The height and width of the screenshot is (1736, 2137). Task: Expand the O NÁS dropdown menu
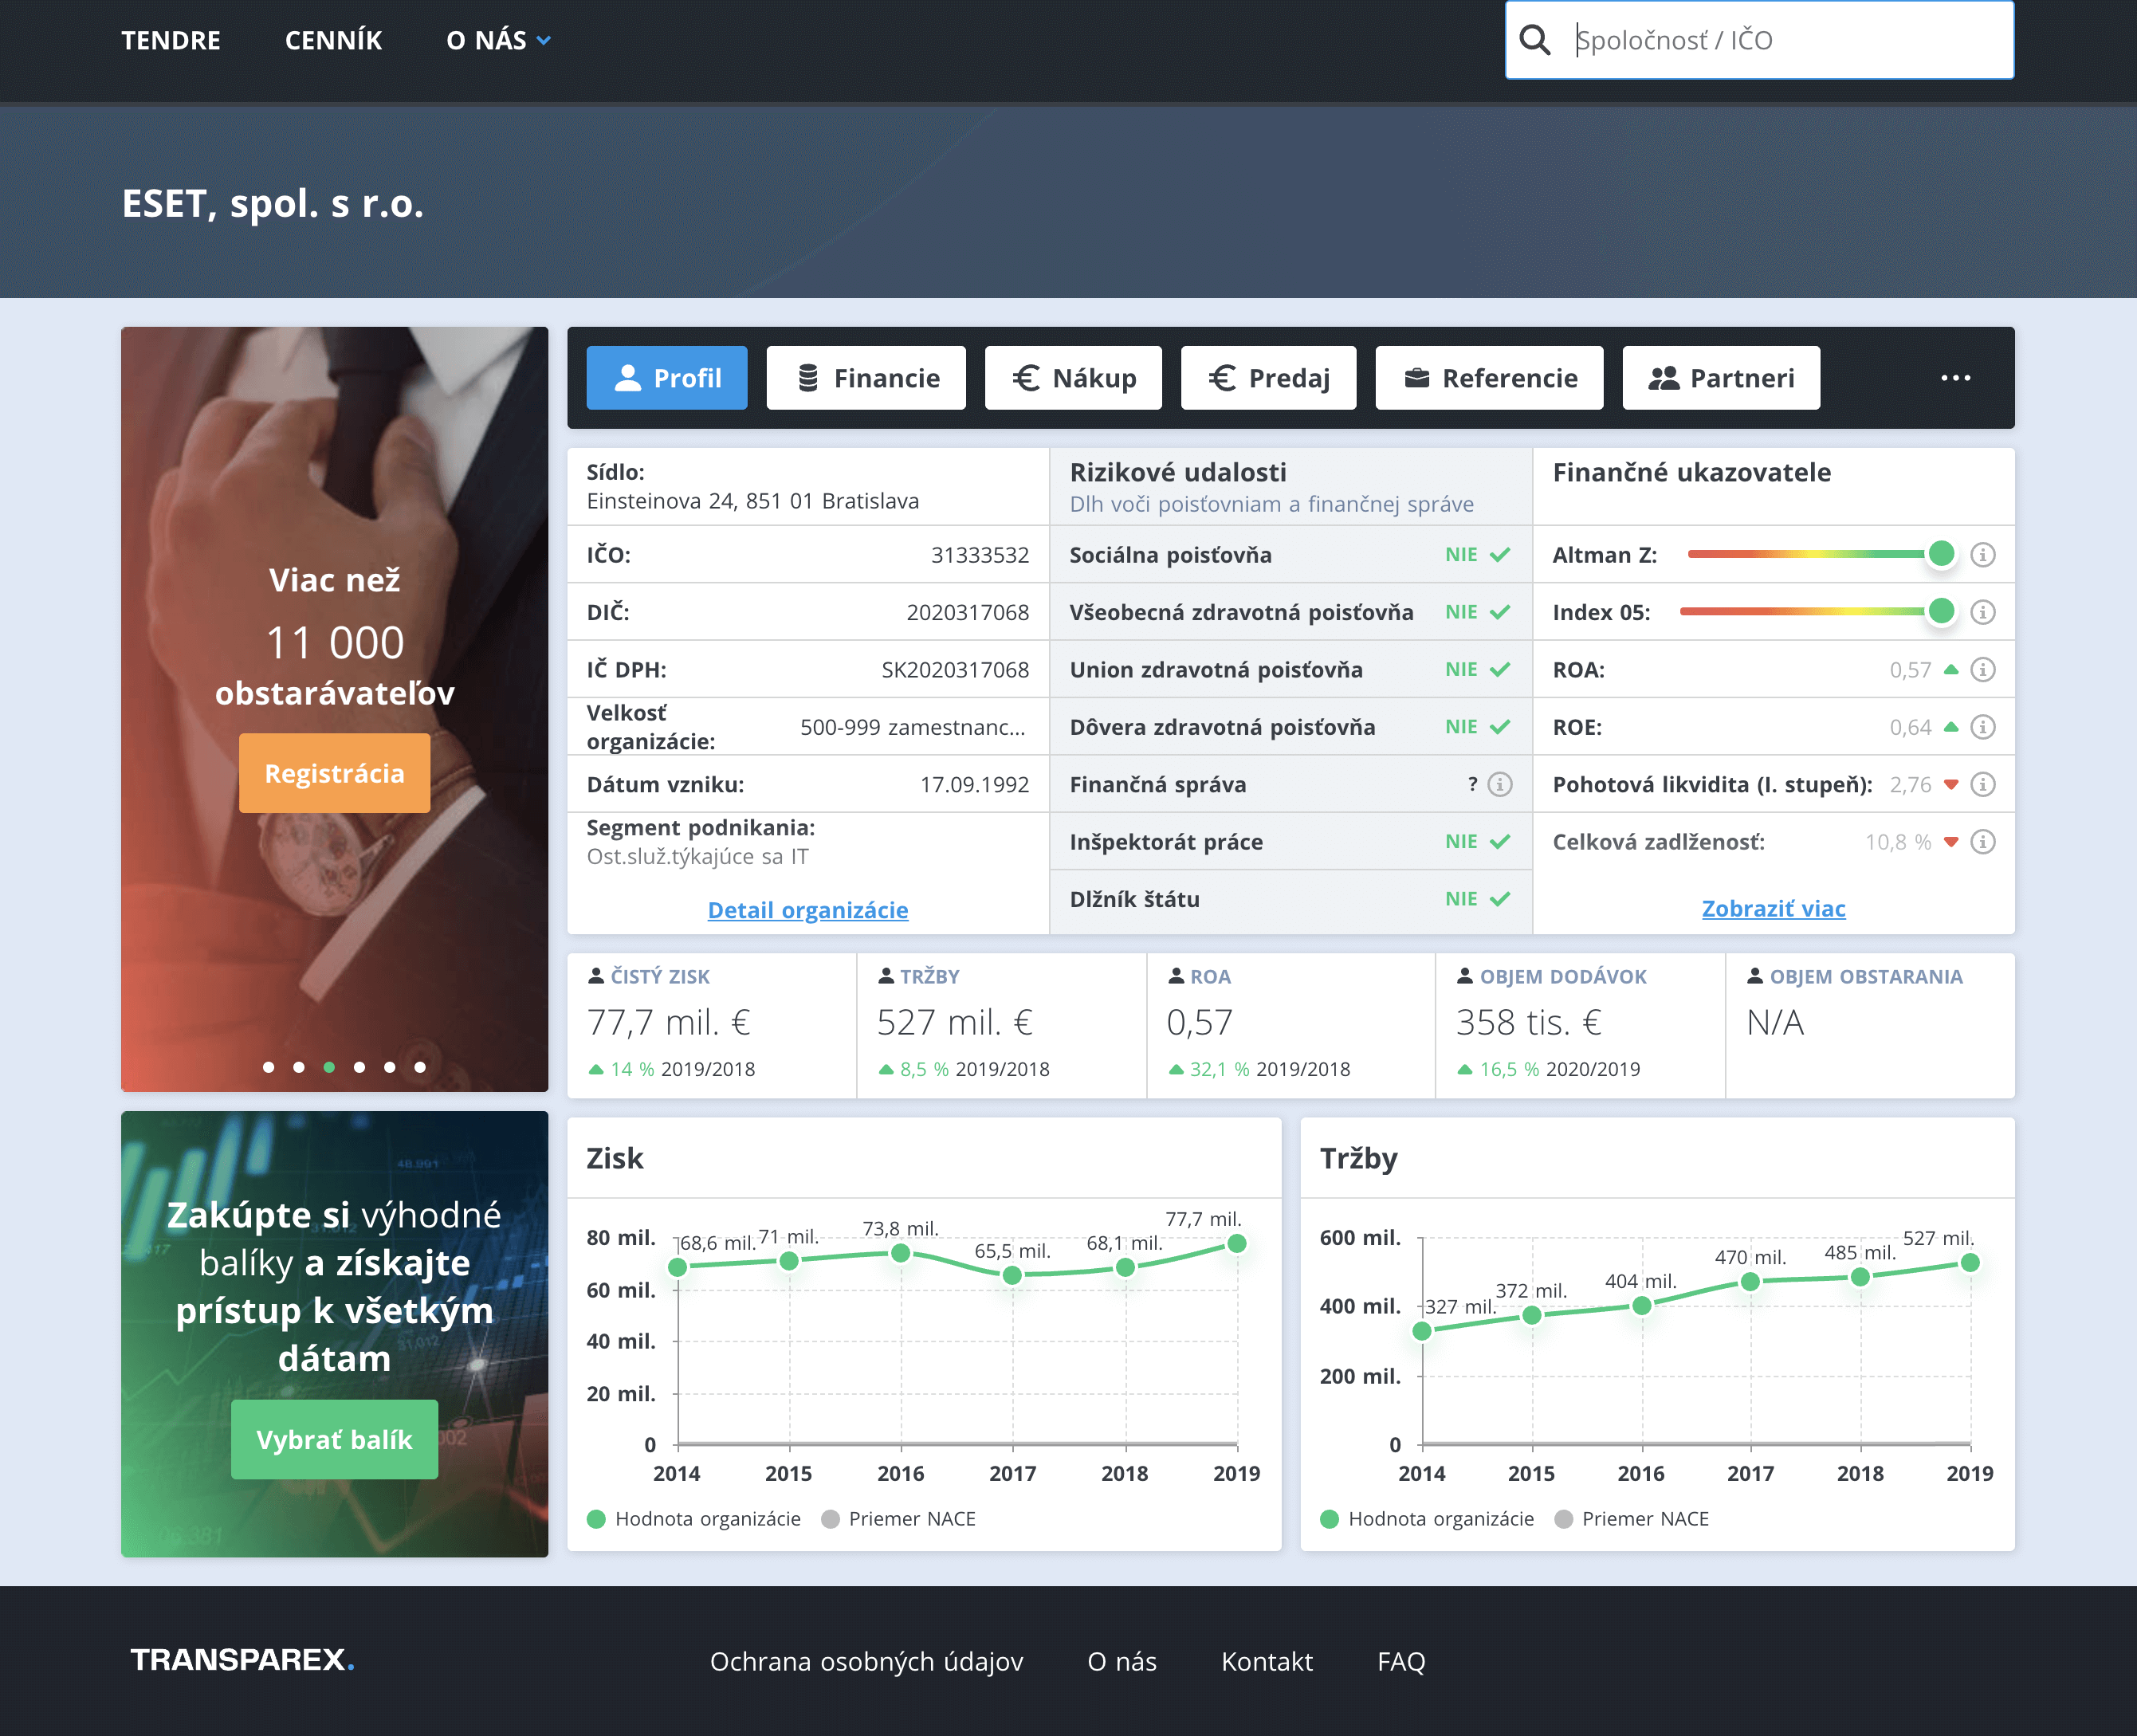coord(498,40)
